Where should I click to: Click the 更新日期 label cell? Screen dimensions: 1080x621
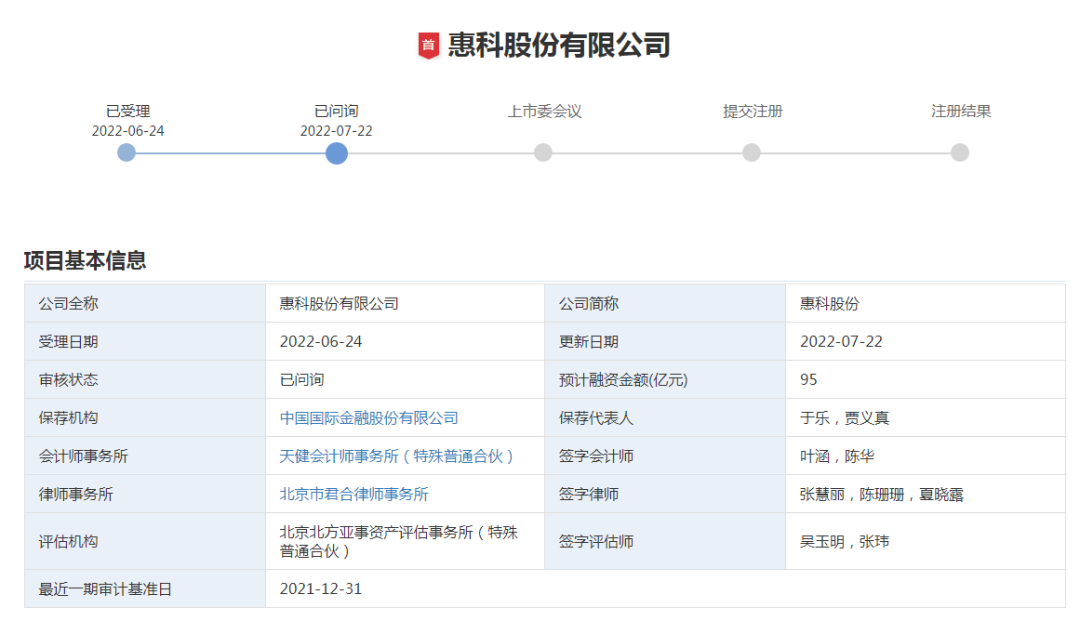(x=665, y=341)
